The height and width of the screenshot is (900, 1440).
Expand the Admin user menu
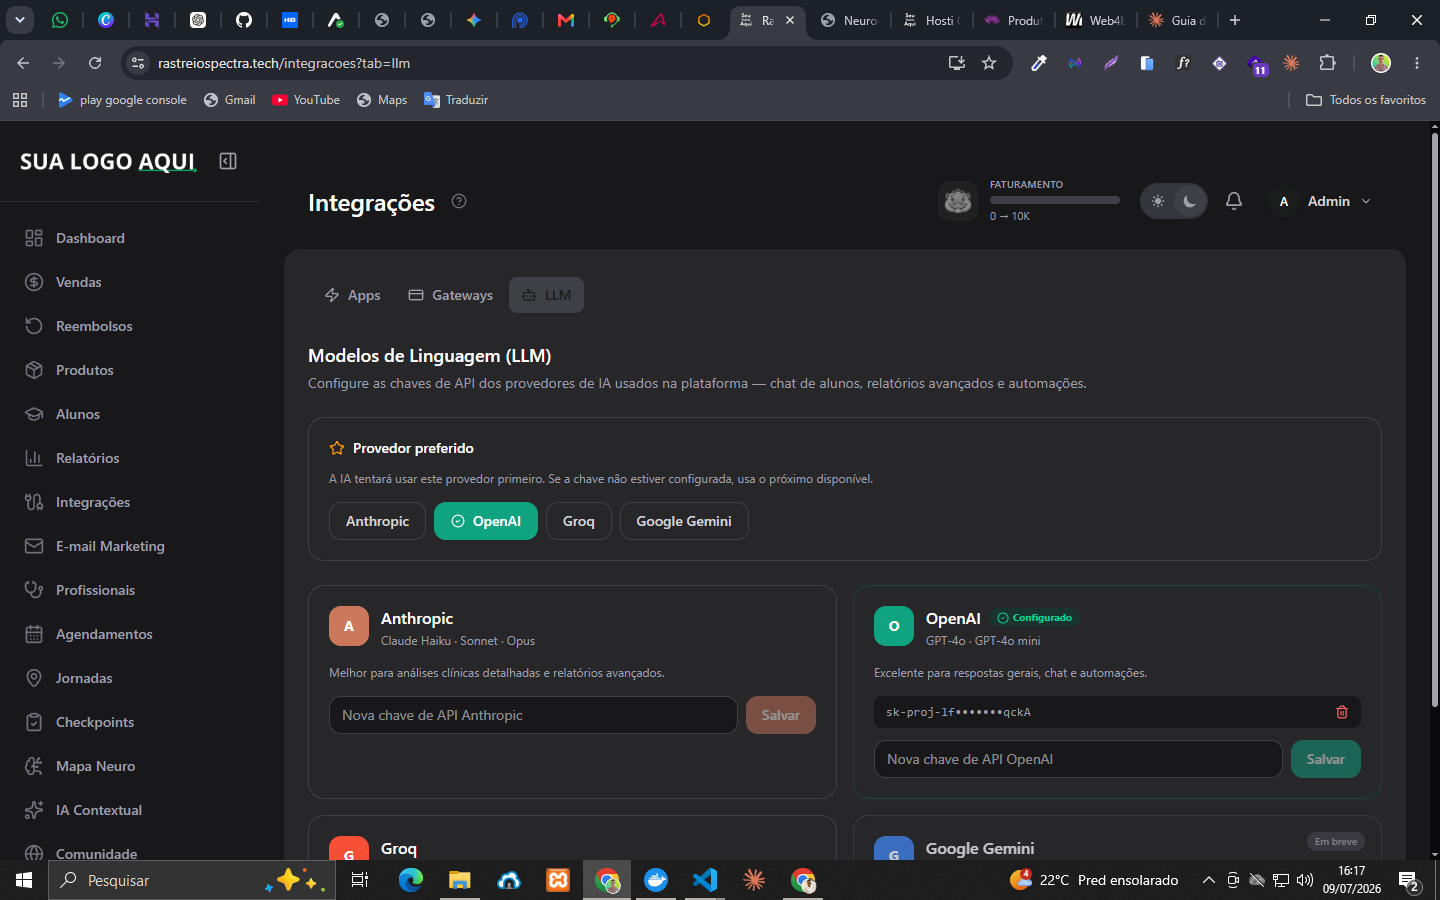(x=1325, y=201)
